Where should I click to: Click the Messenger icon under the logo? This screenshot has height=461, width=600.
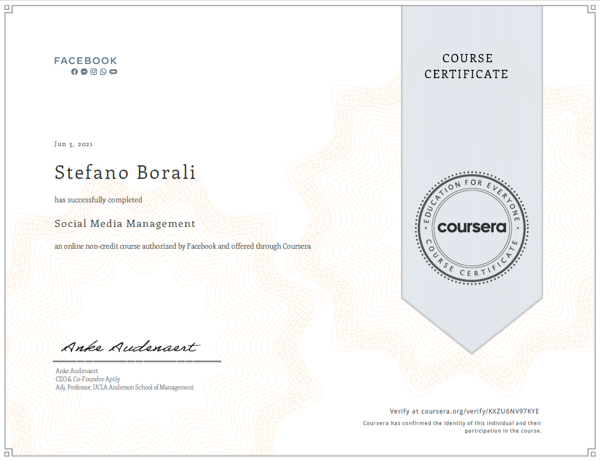(84, 72)
